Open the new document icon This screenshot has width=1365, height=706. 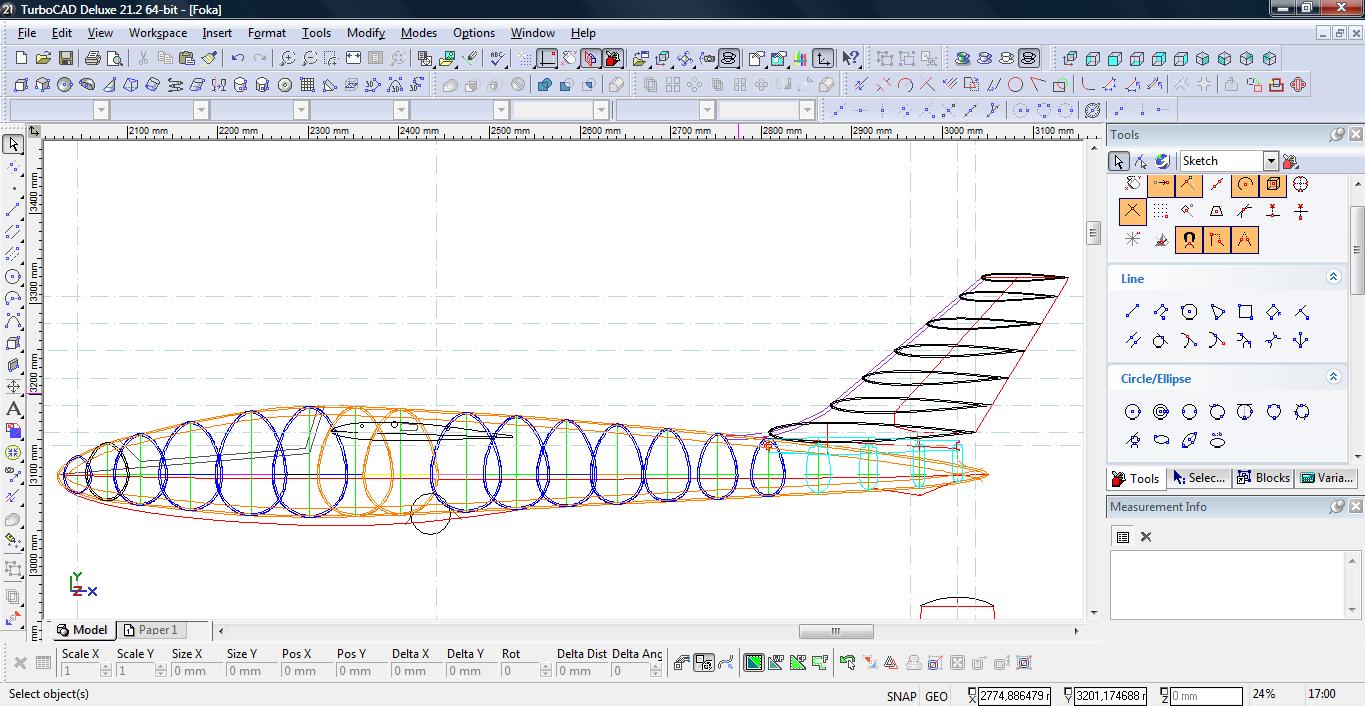point(21,59)
